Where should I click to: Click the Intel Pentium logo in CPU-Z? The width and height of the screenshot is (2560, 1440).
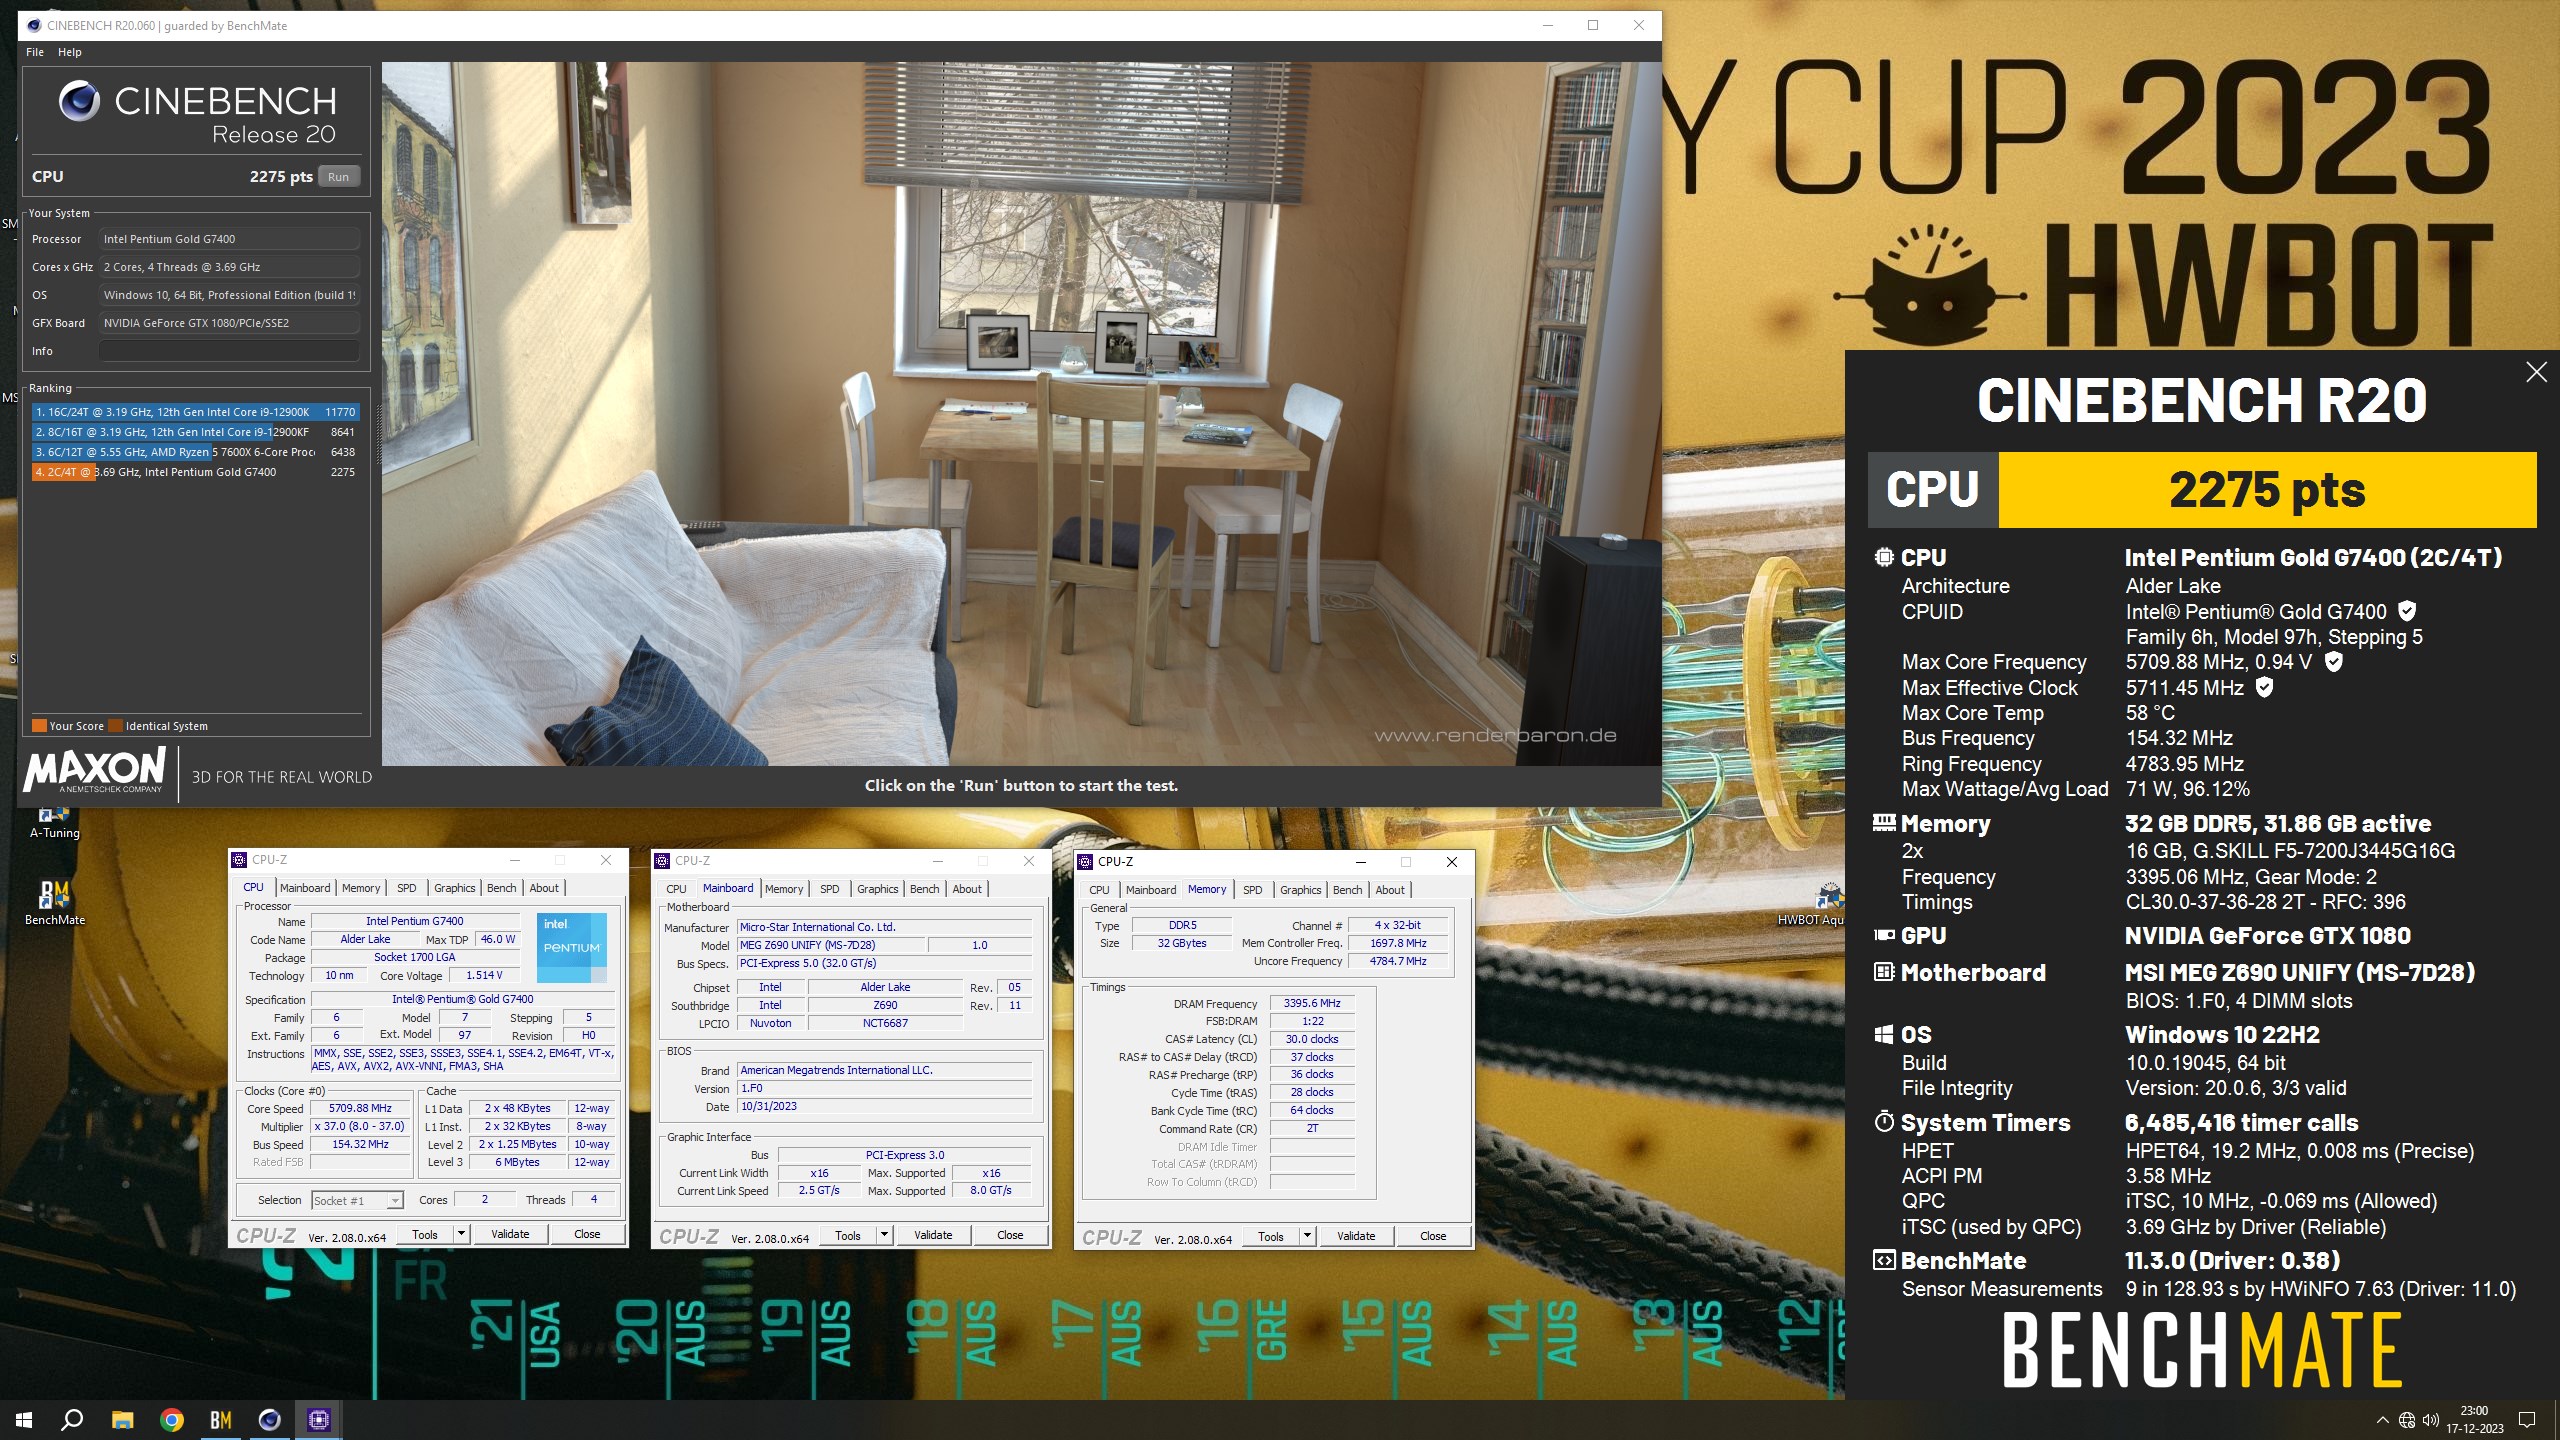[572, 946]
